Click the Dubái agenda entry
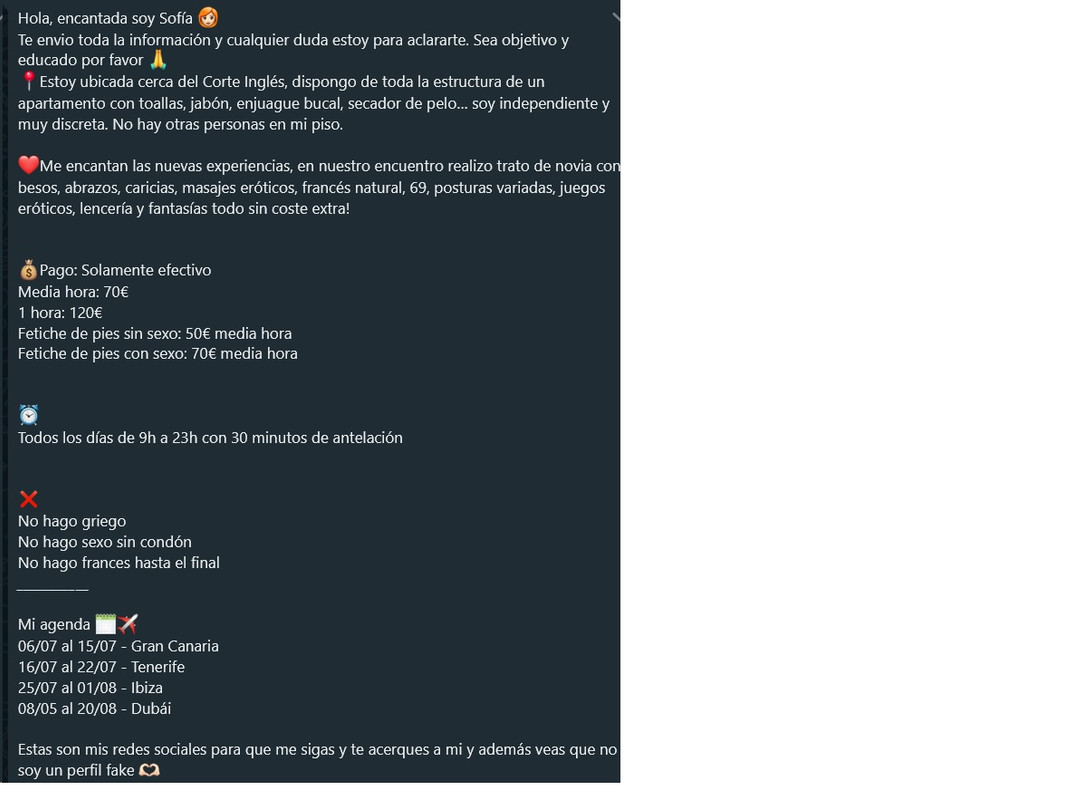 point(94,708)
